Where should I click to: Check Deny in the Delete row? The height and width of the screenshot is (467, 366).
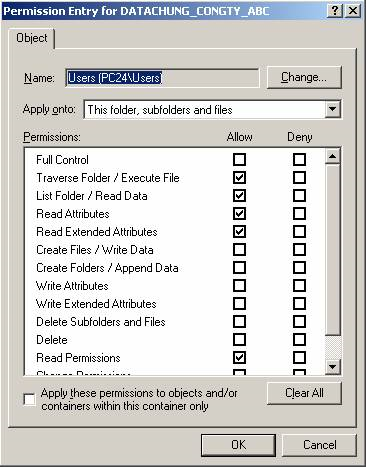coord(299,340)
